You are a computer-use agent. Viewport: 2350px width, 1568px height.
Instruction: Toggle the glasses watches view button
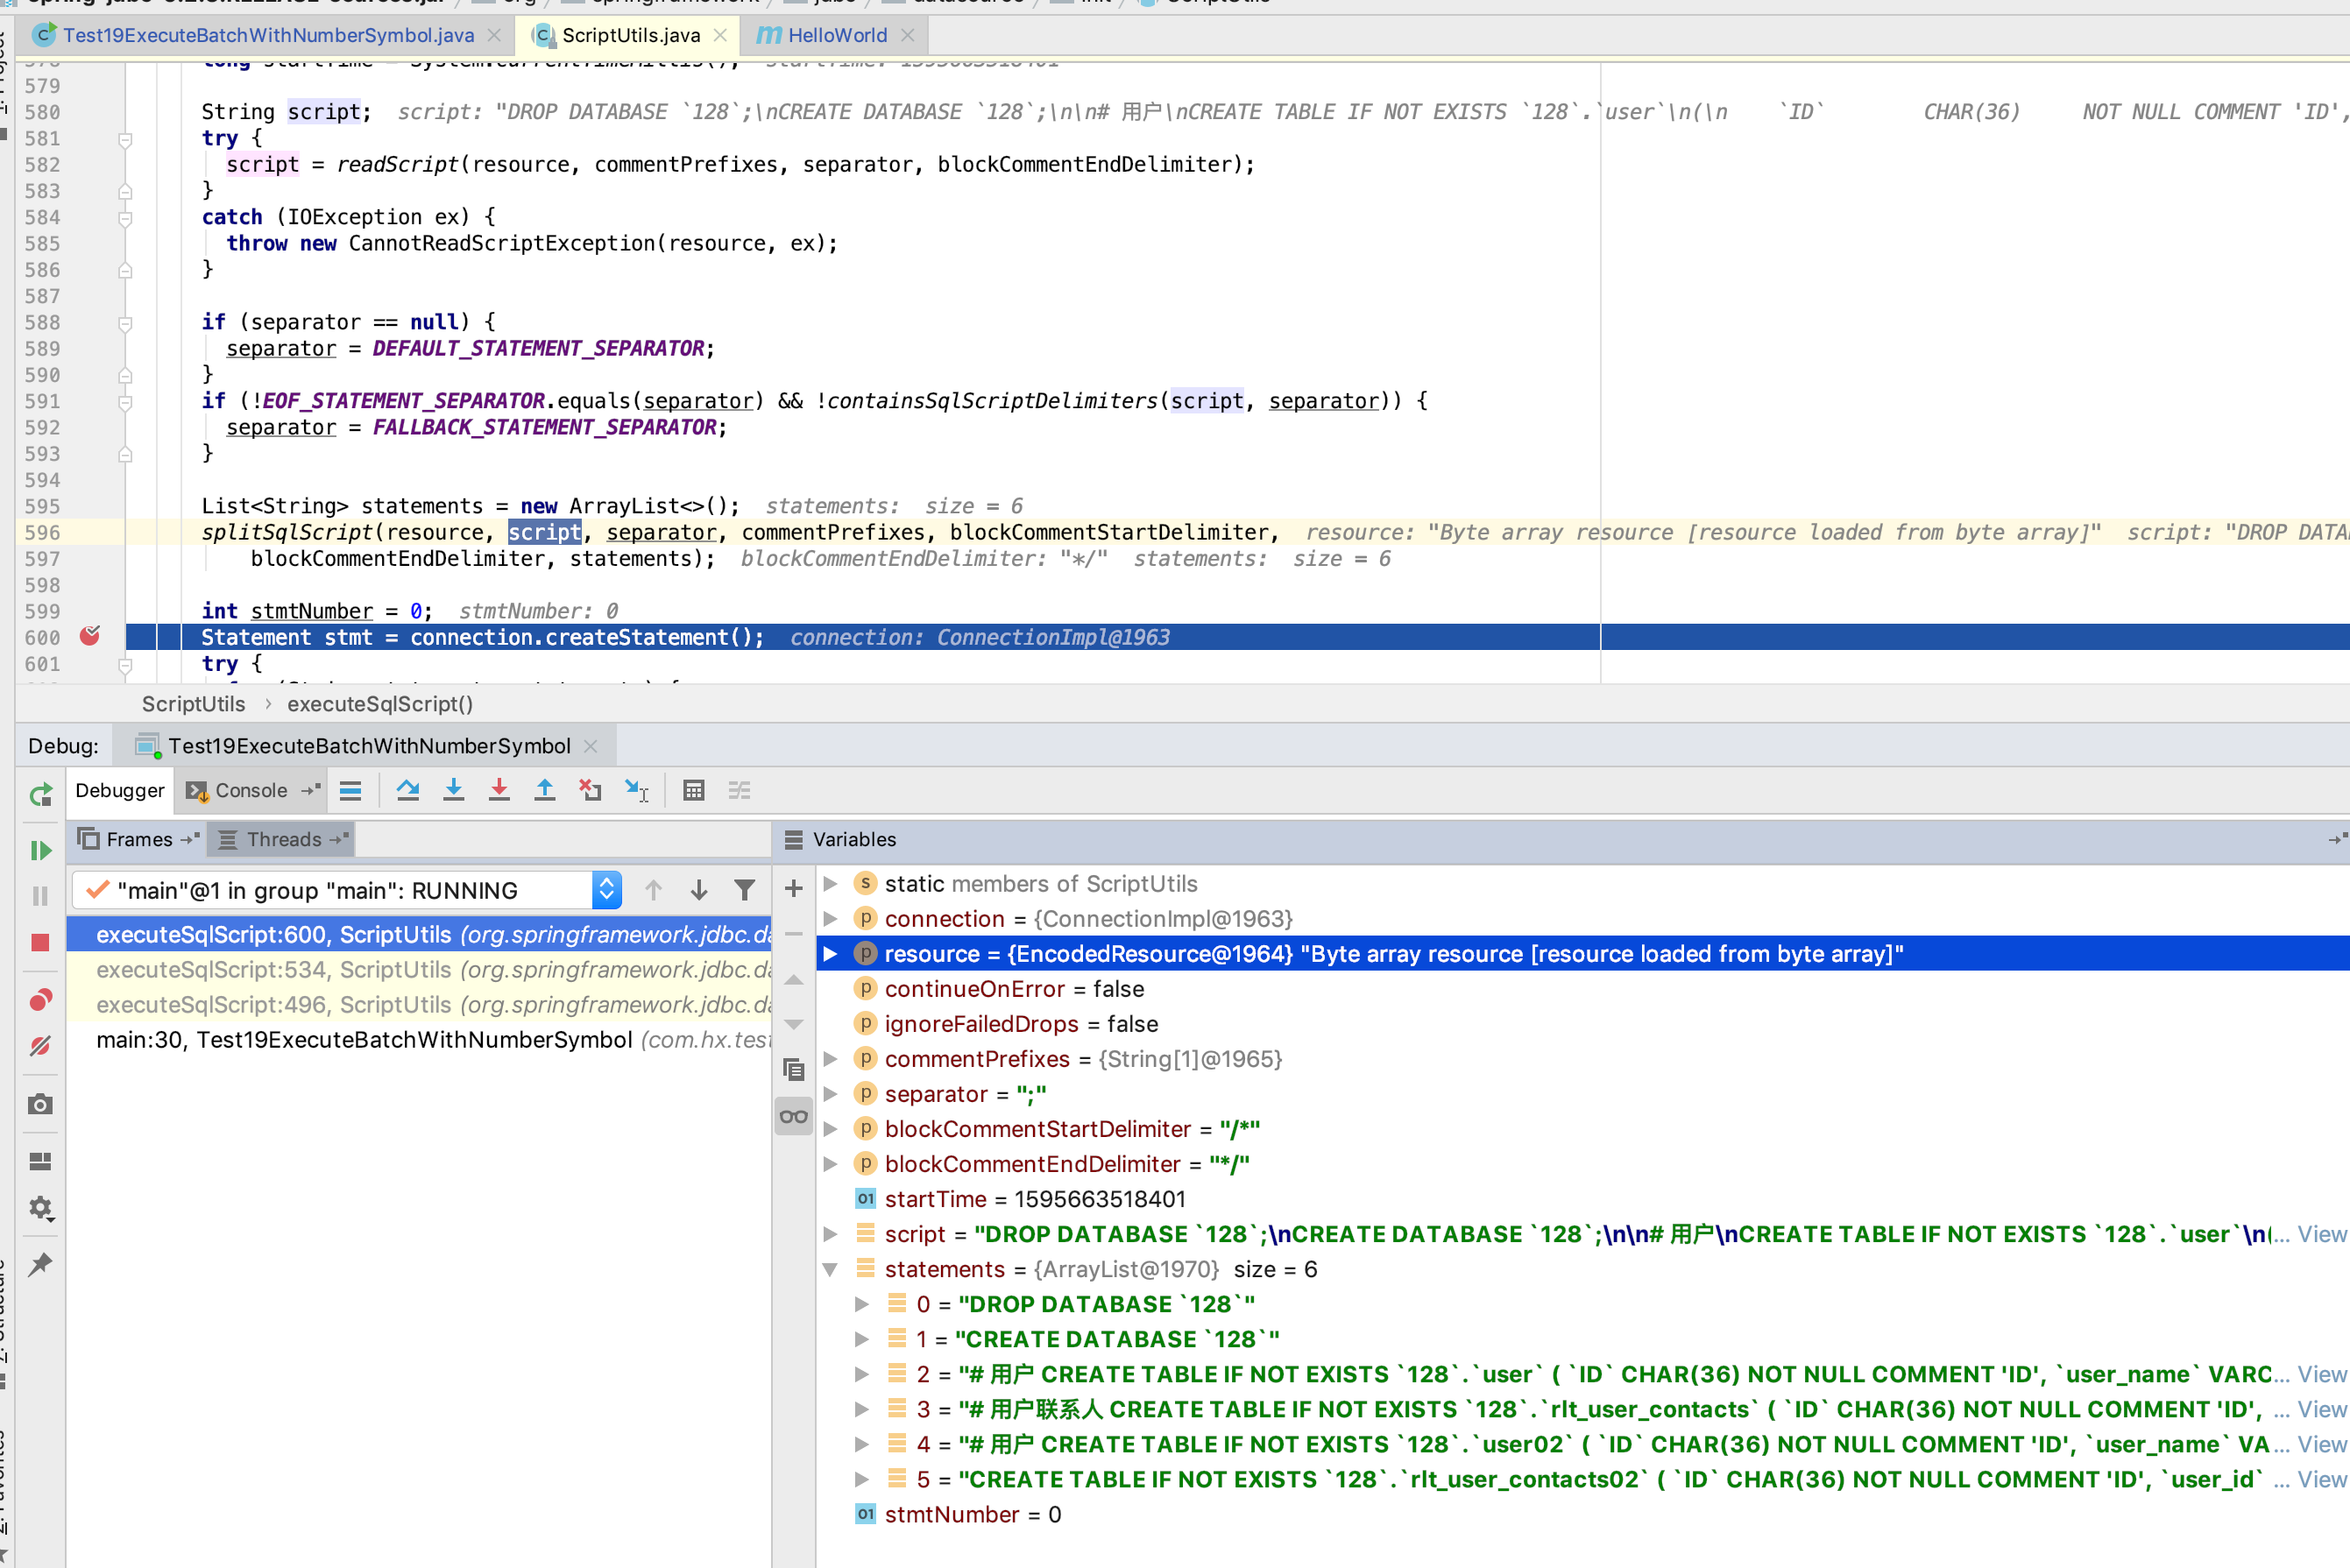pos(794,1116)
